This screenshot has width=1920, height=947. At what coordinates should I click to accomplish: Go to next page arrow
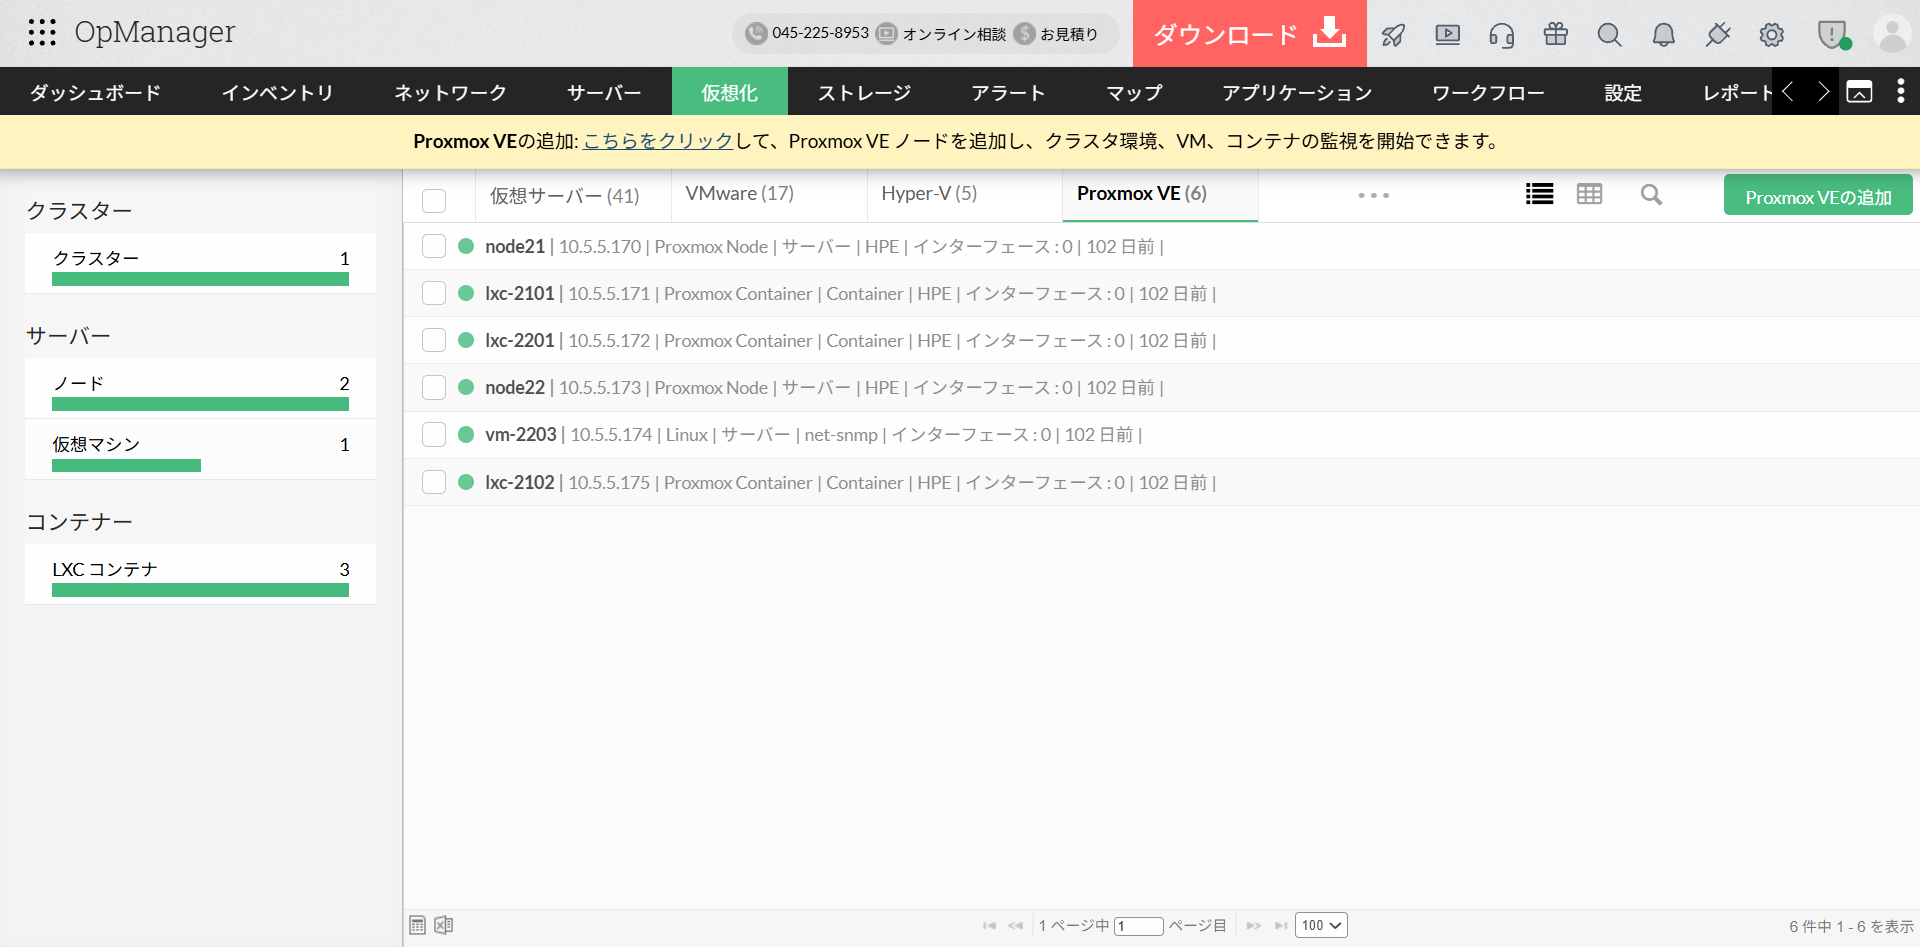click(1253, 926)
